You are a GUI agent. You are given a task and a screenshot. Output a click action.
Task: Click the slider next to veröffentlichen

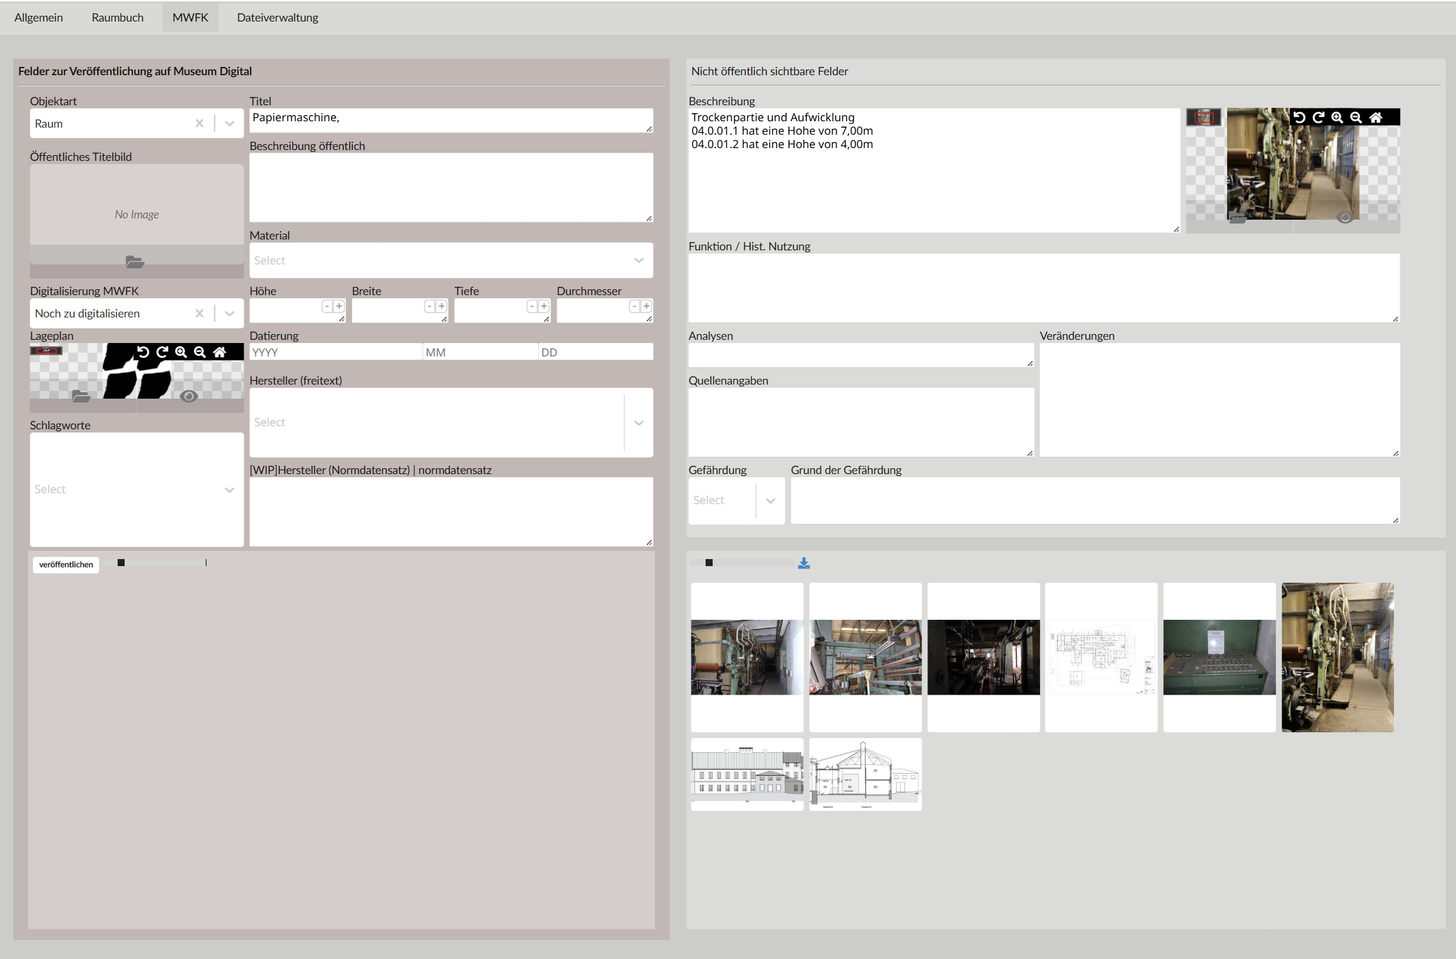(x=122, y=563)
